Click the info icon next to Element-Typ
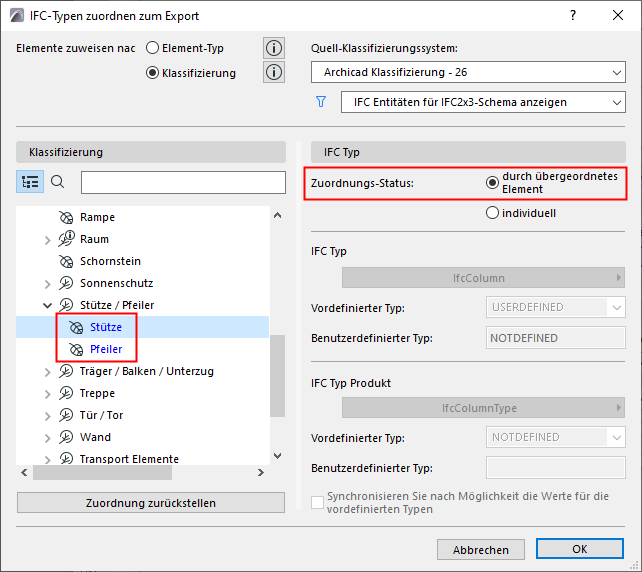Image resolution: width=642 pixels, height=572 pixels. click(x=274, y=48)
